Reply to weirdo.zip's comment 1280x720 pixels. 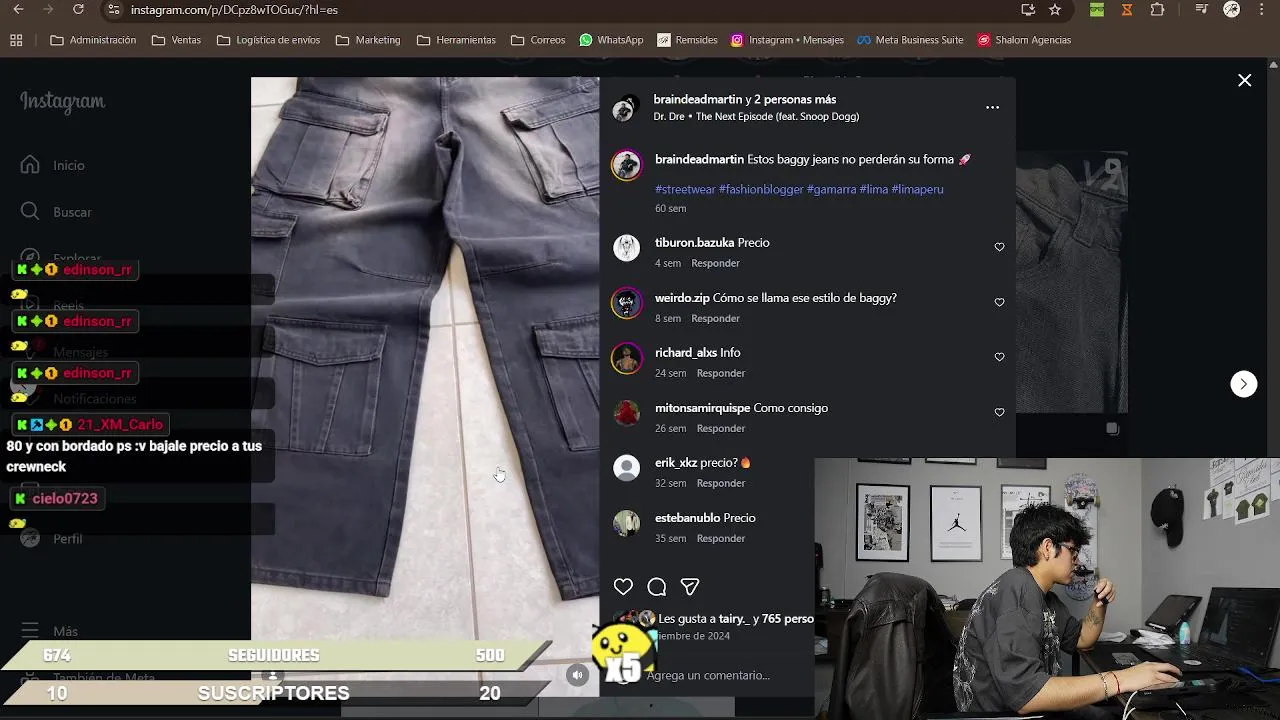(x=715, y=318)
